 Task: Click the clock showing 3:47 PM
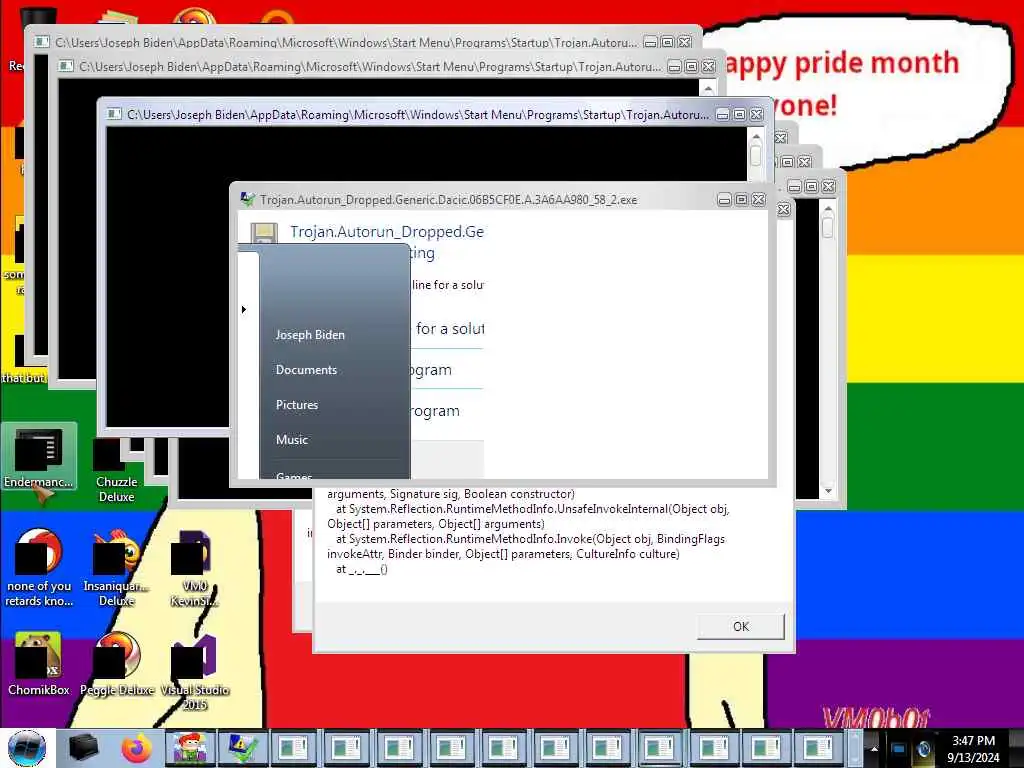[973, 741]
